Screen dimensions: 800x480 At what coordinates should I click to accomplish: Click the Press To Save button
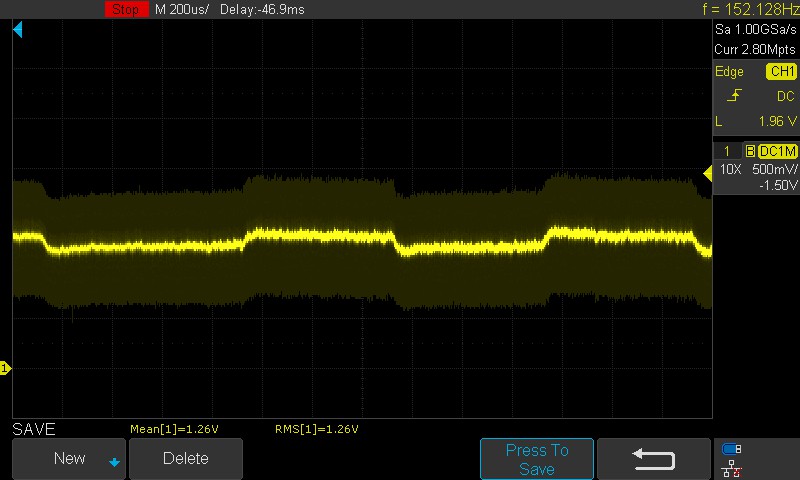click(537, 459)
